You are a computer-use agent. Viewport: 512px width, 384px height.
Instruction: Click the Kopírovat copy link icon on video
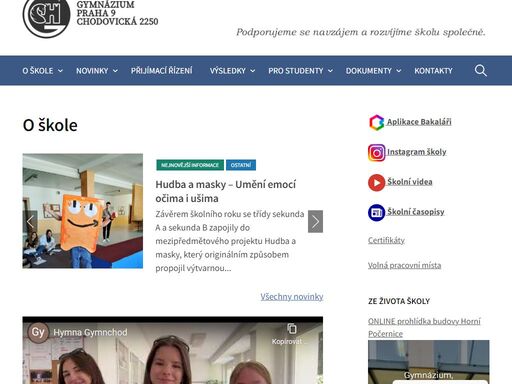pos(292,329)
